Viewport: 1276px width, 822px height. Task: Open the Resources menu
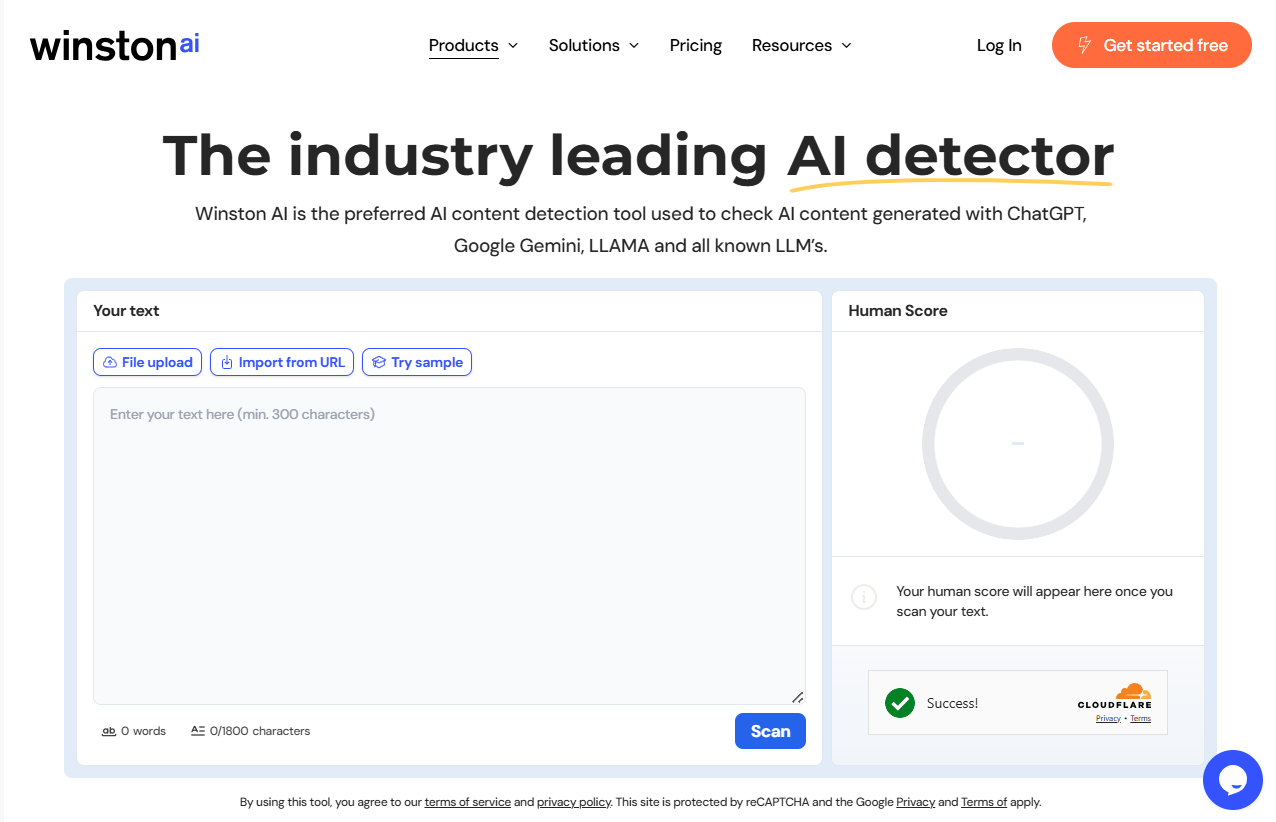tap(792, 45)
